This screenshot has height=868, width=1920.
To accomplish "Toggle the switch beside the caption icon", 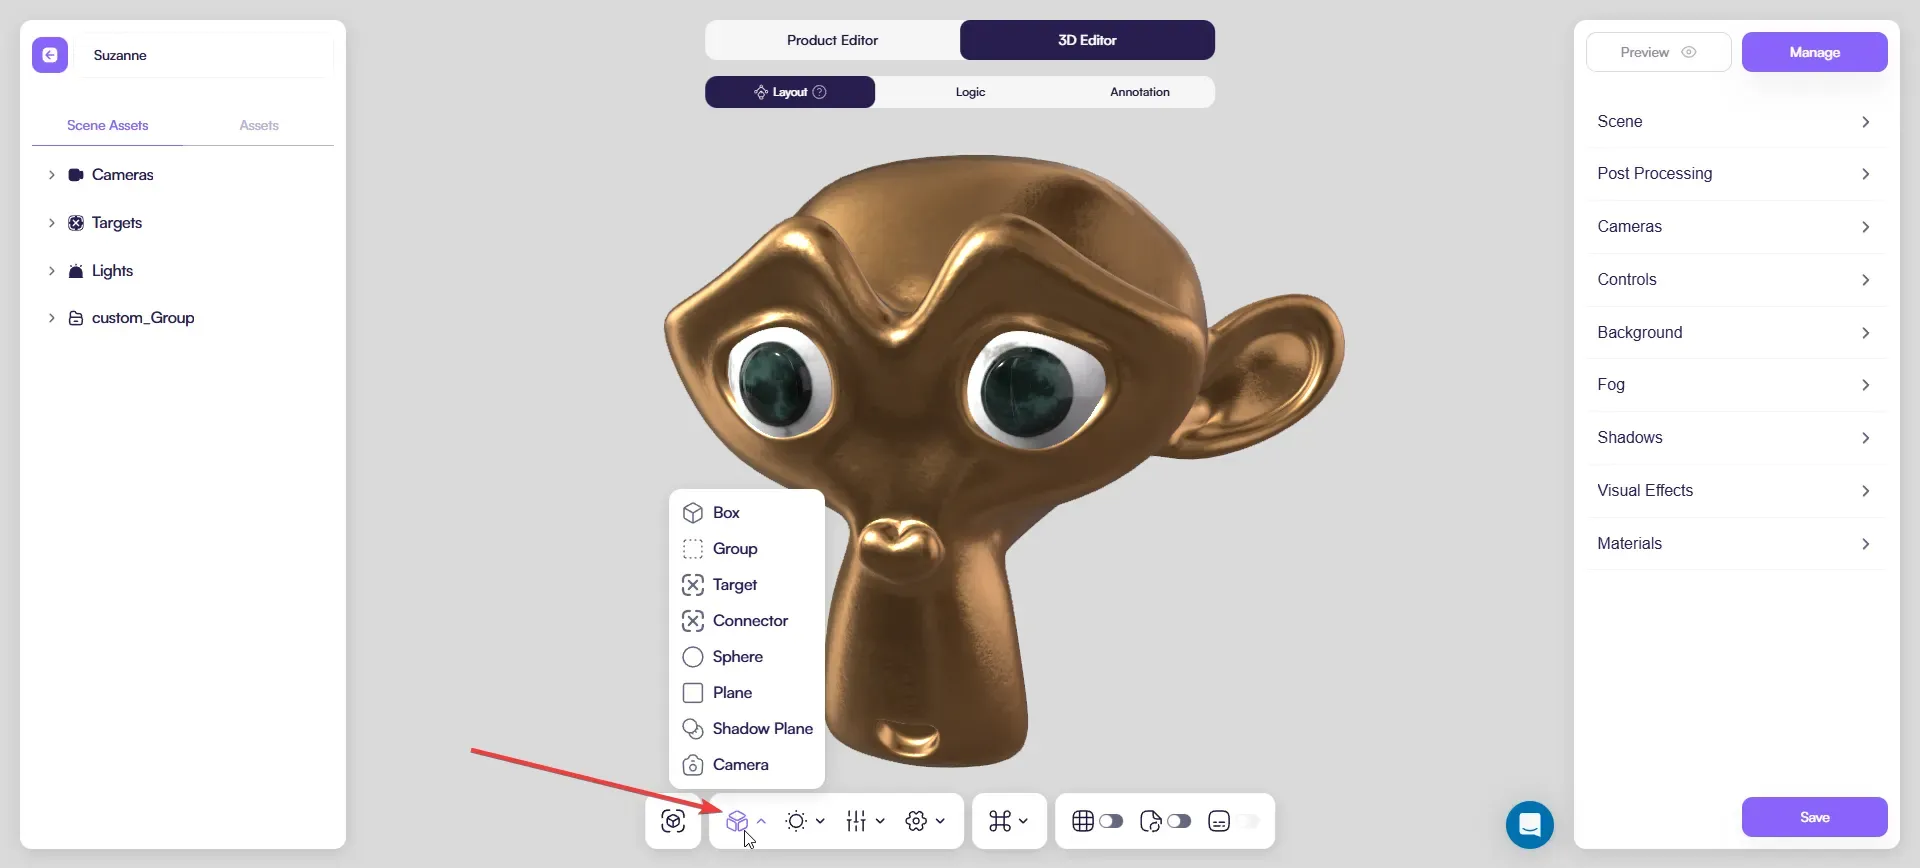I will (1247, 821).
